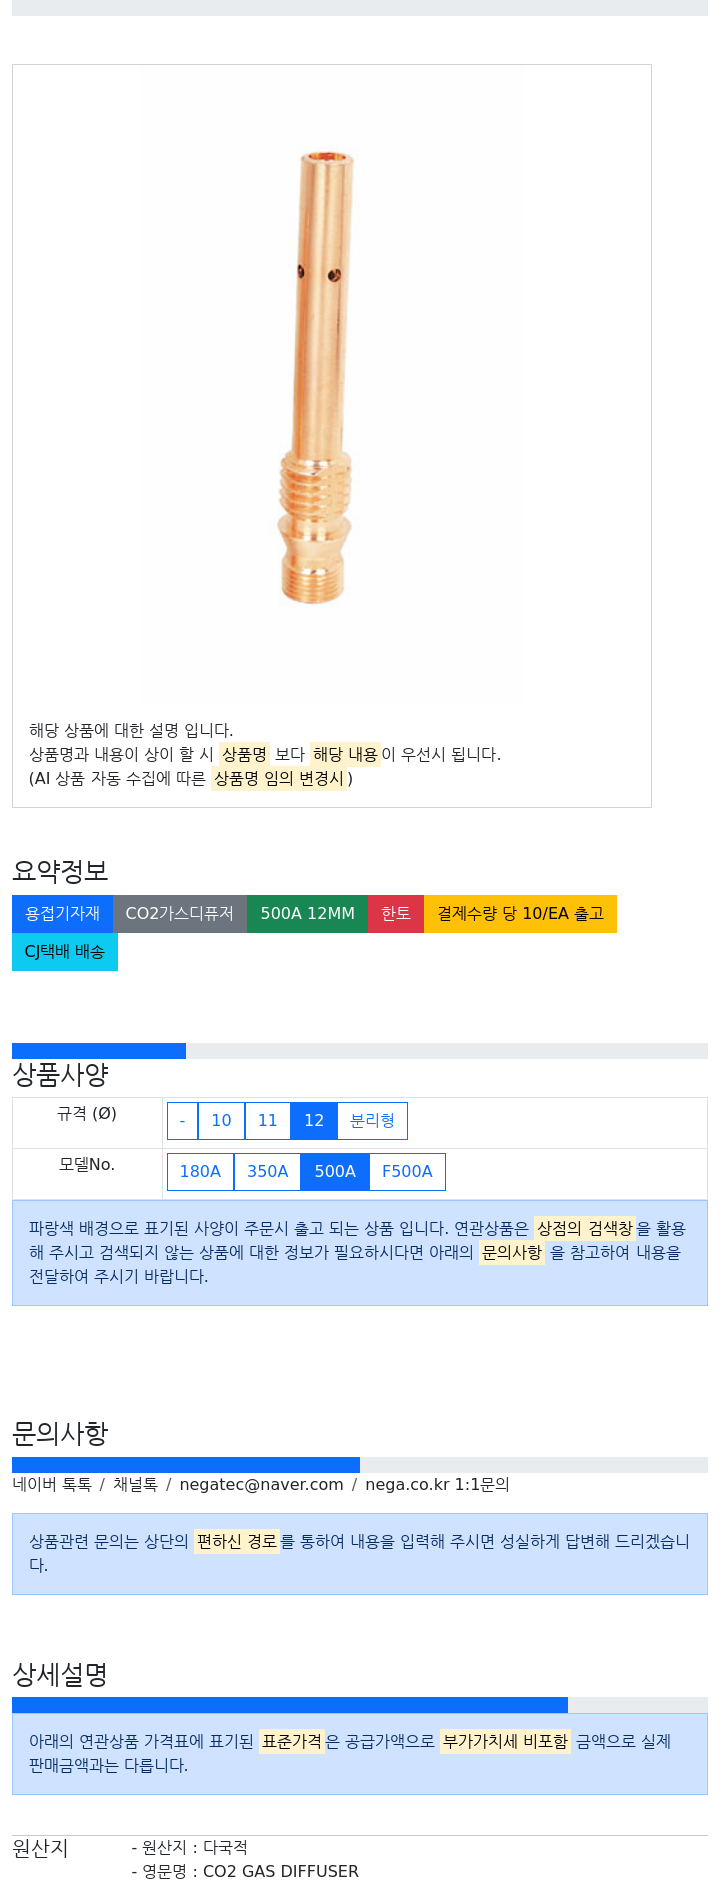Choose the dash size option
The height and width of the screenshot is (1884, 720).
(x=182, y=1121)
